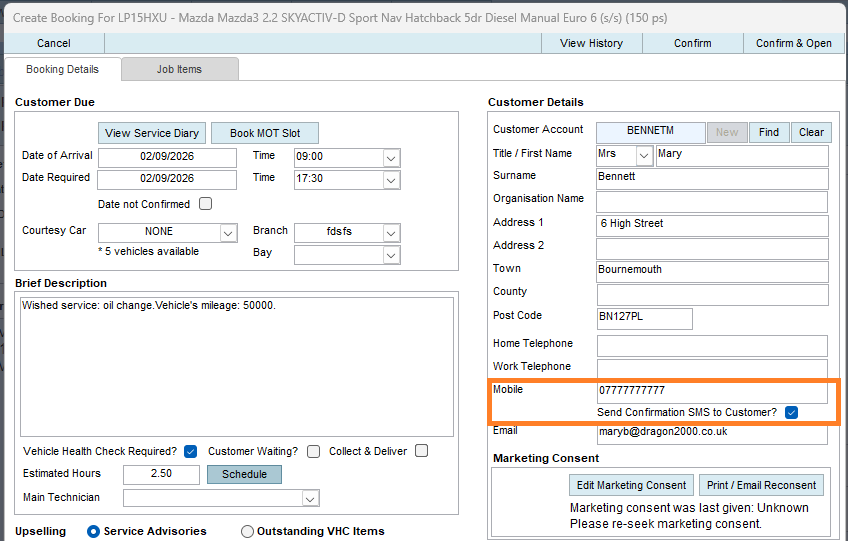
Task: Expand the Bay dropdown
Action: tap(391, 255)
